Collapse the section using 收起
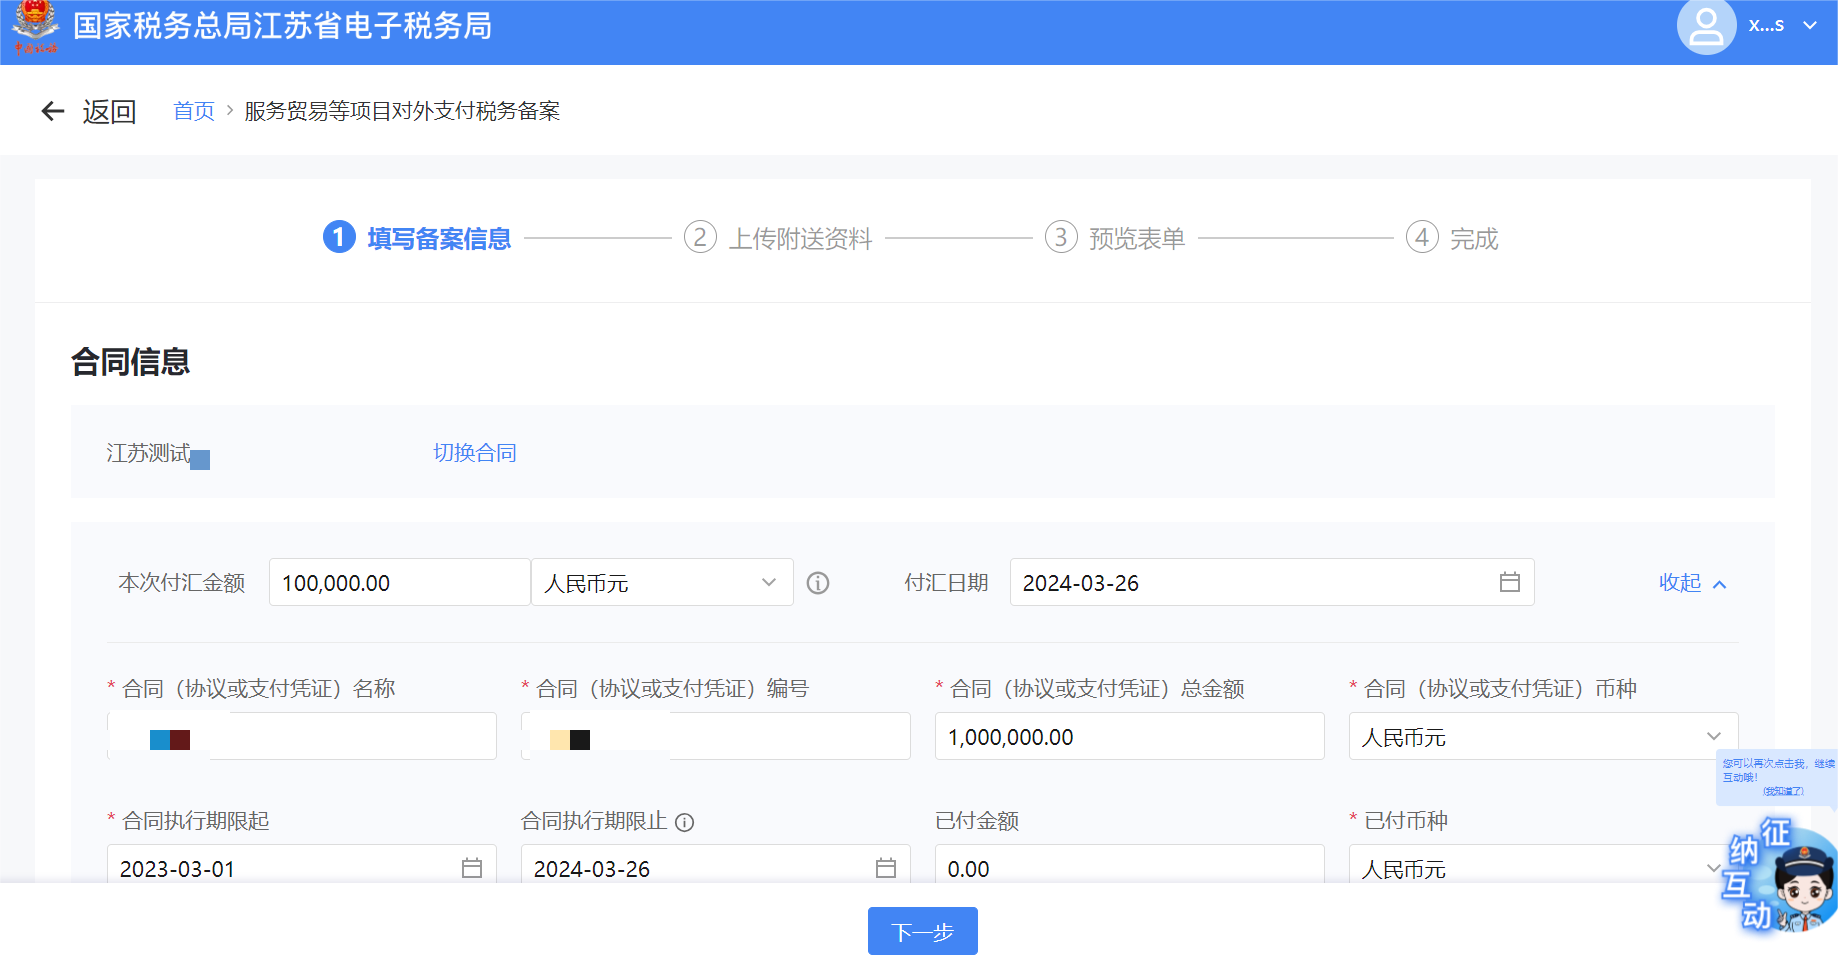Image resolution: width=1838 pixels, height=958 pixels. coord(1691,583)
